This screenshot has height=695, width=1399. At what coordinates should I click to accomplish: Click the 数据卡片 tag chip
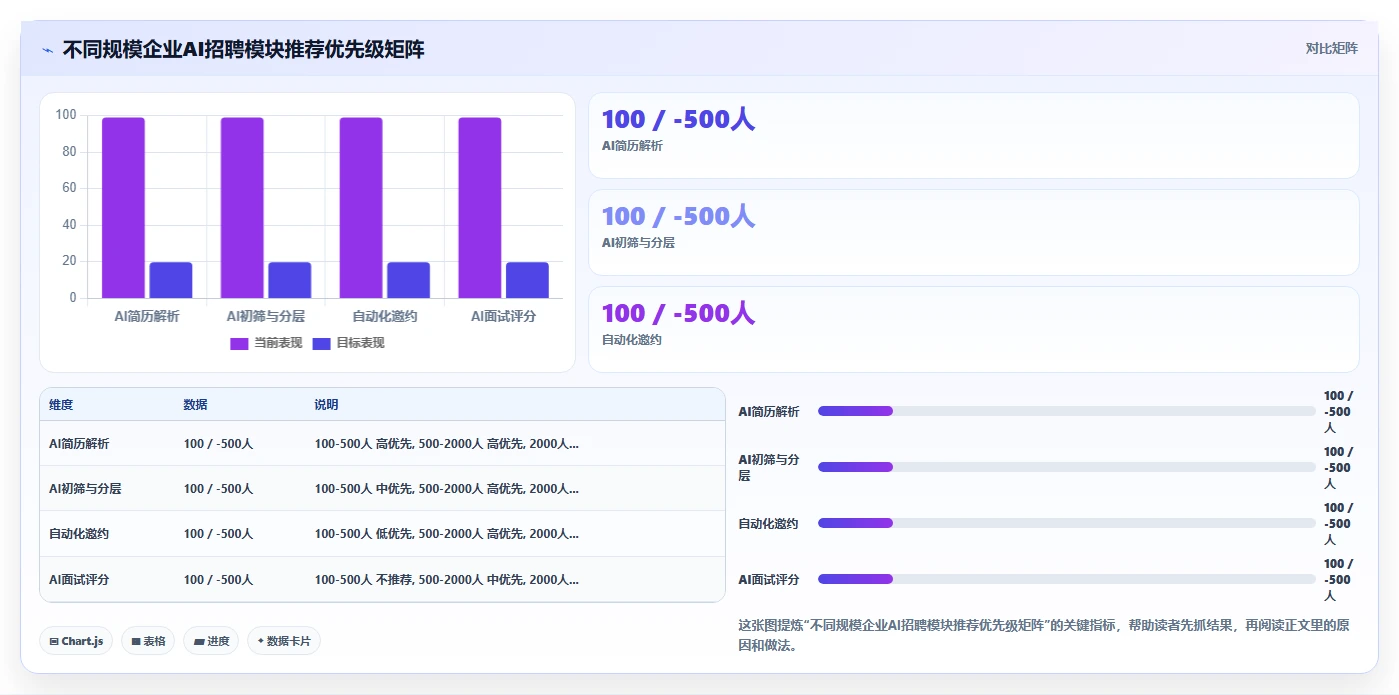tap(284, 641)
